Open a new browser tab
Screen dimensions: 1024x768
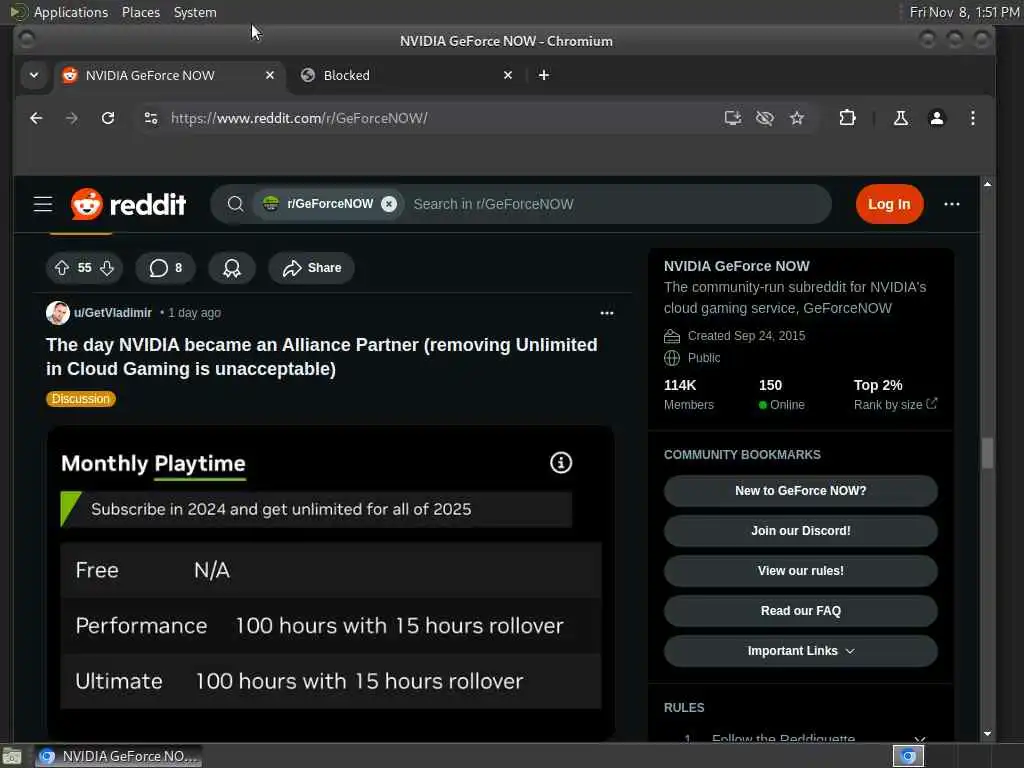[x=543, y=75]
